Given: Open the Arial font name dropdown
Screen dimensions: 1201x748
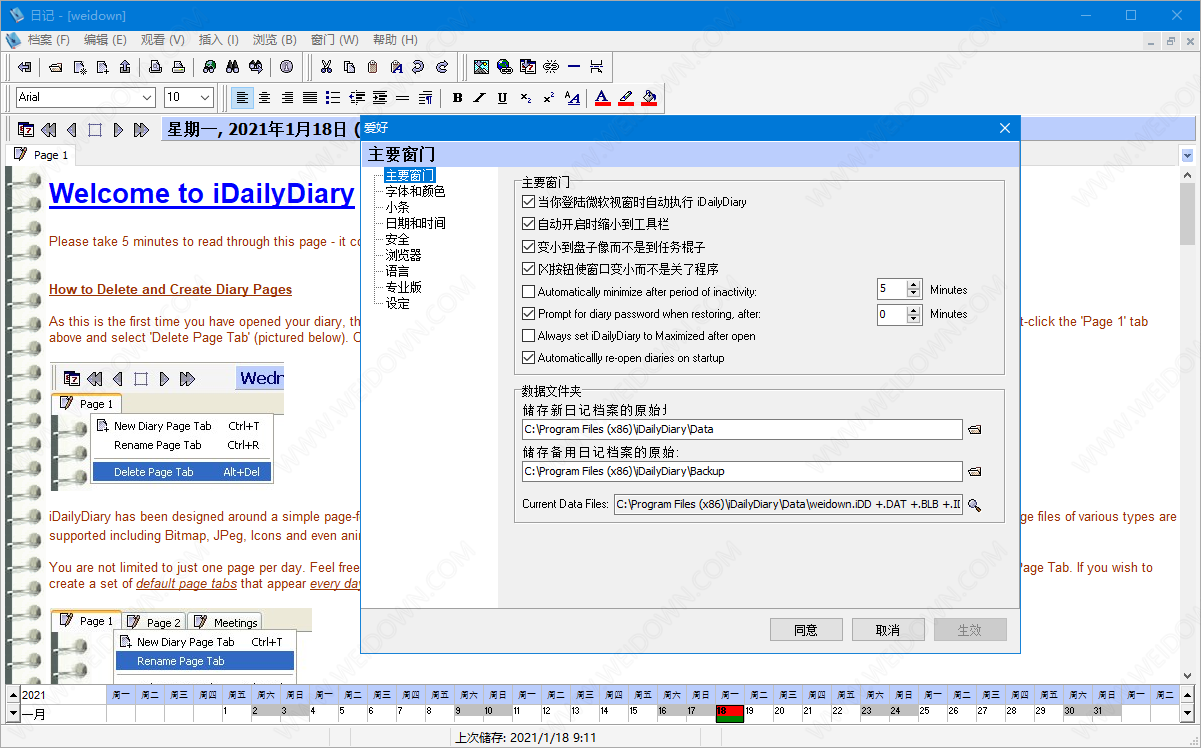Looking at the screenshot, I should pyautogui.click(x=148, y=97).
